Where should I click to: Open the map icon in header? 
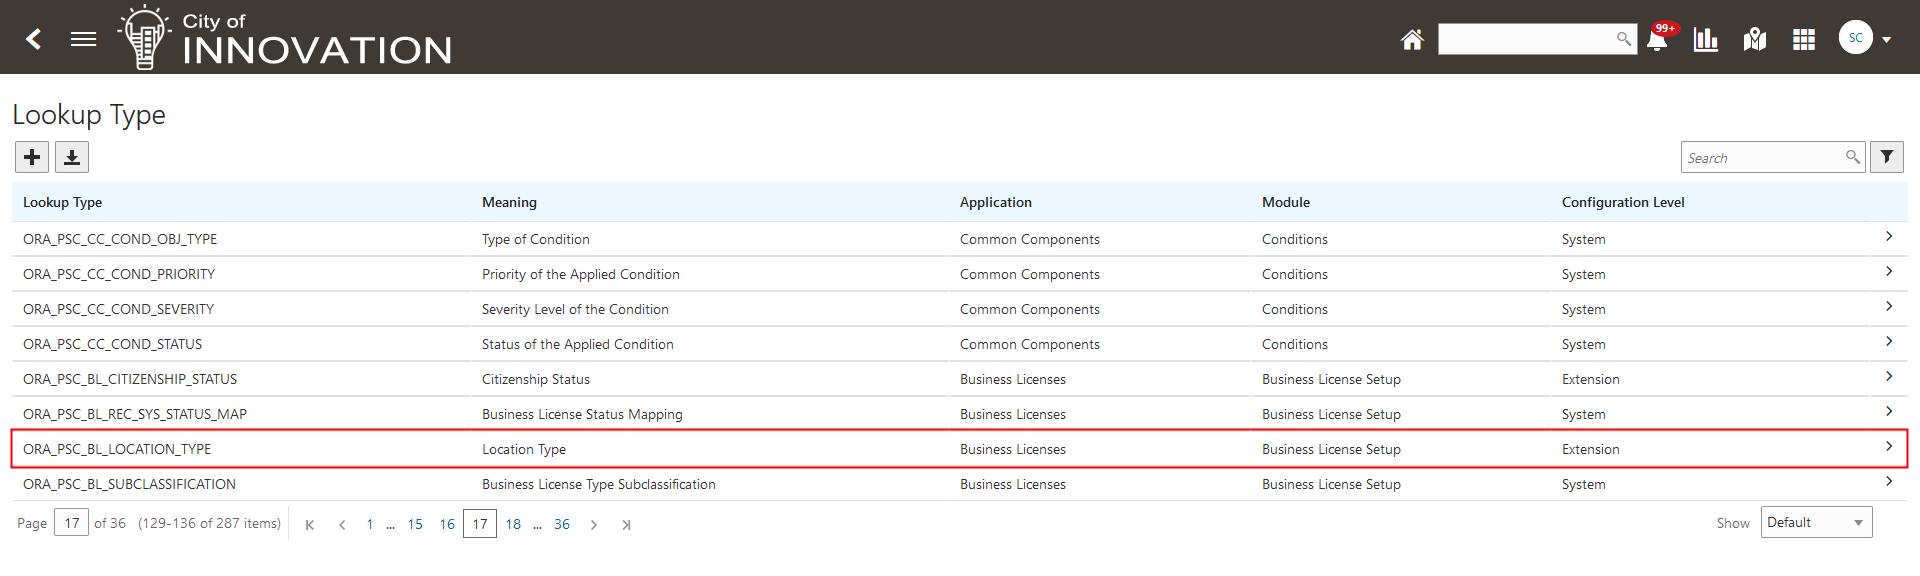click(1755, 40)
